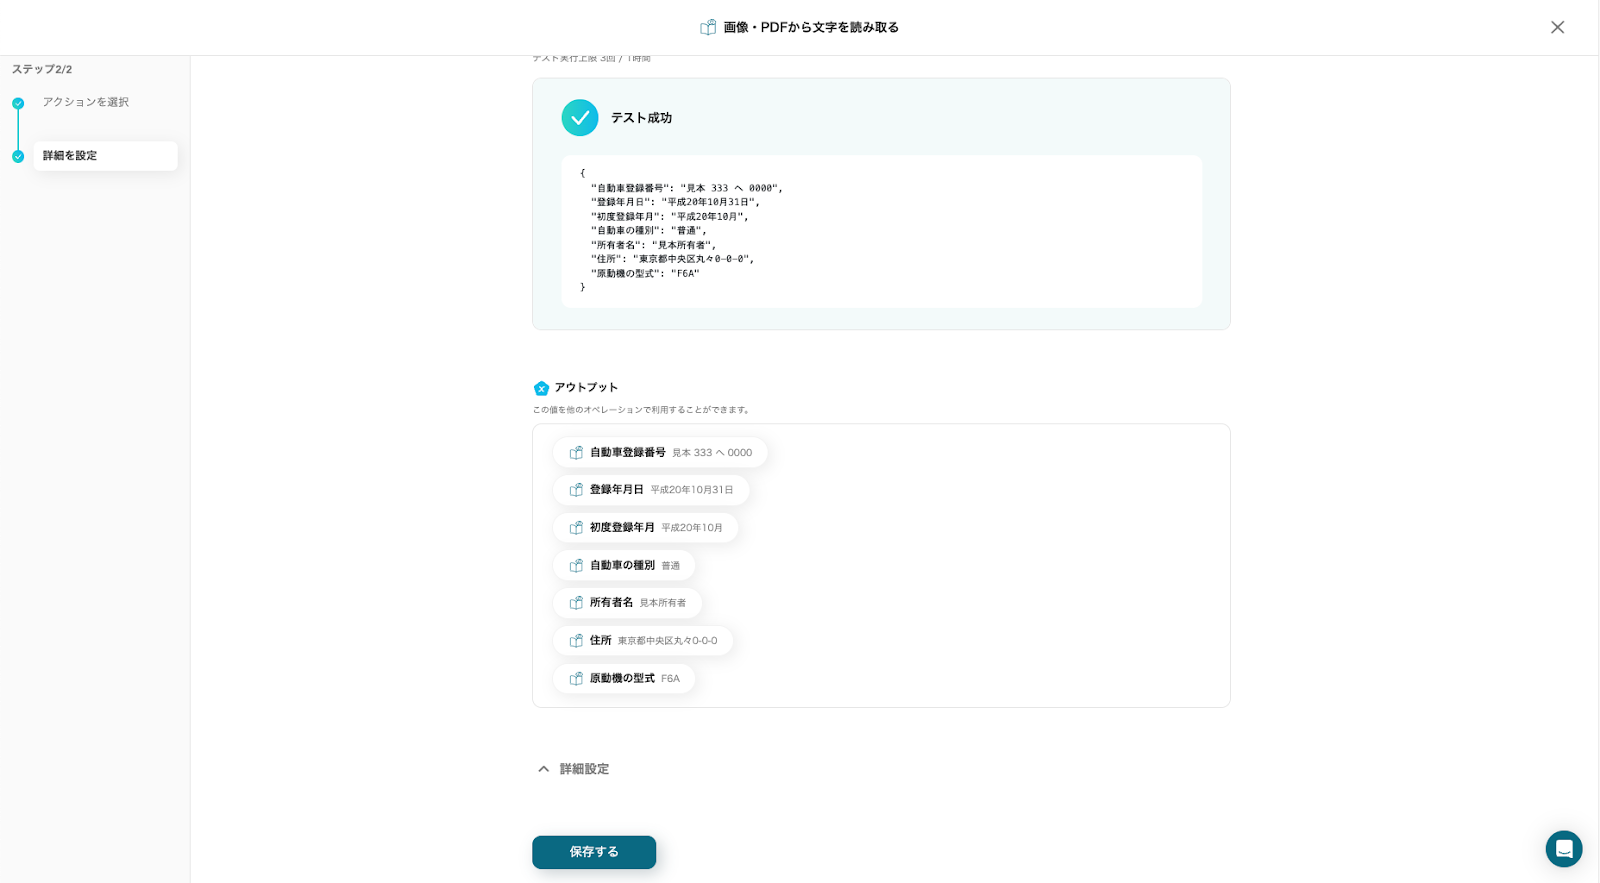Close the dialog with the X icon
1600x883 pixels.
(x=1557, y=27)
